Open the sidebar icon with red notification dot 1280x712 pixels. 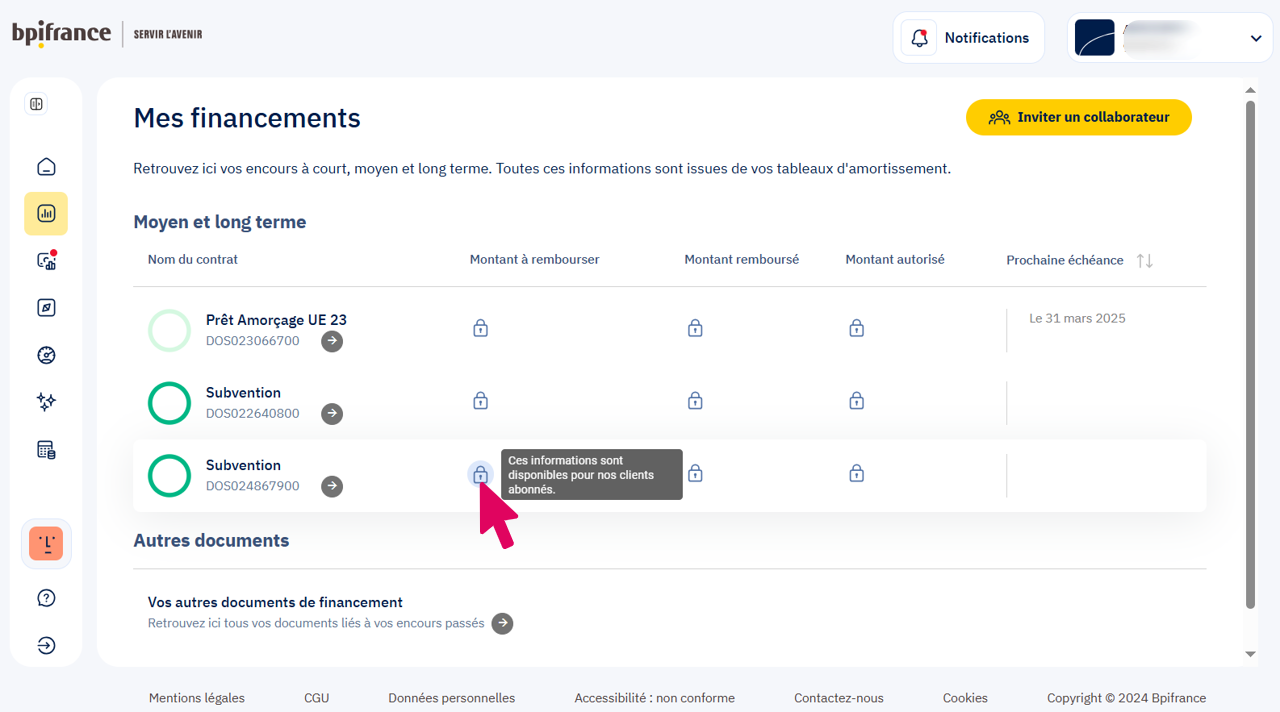click(x=46, y=261)
